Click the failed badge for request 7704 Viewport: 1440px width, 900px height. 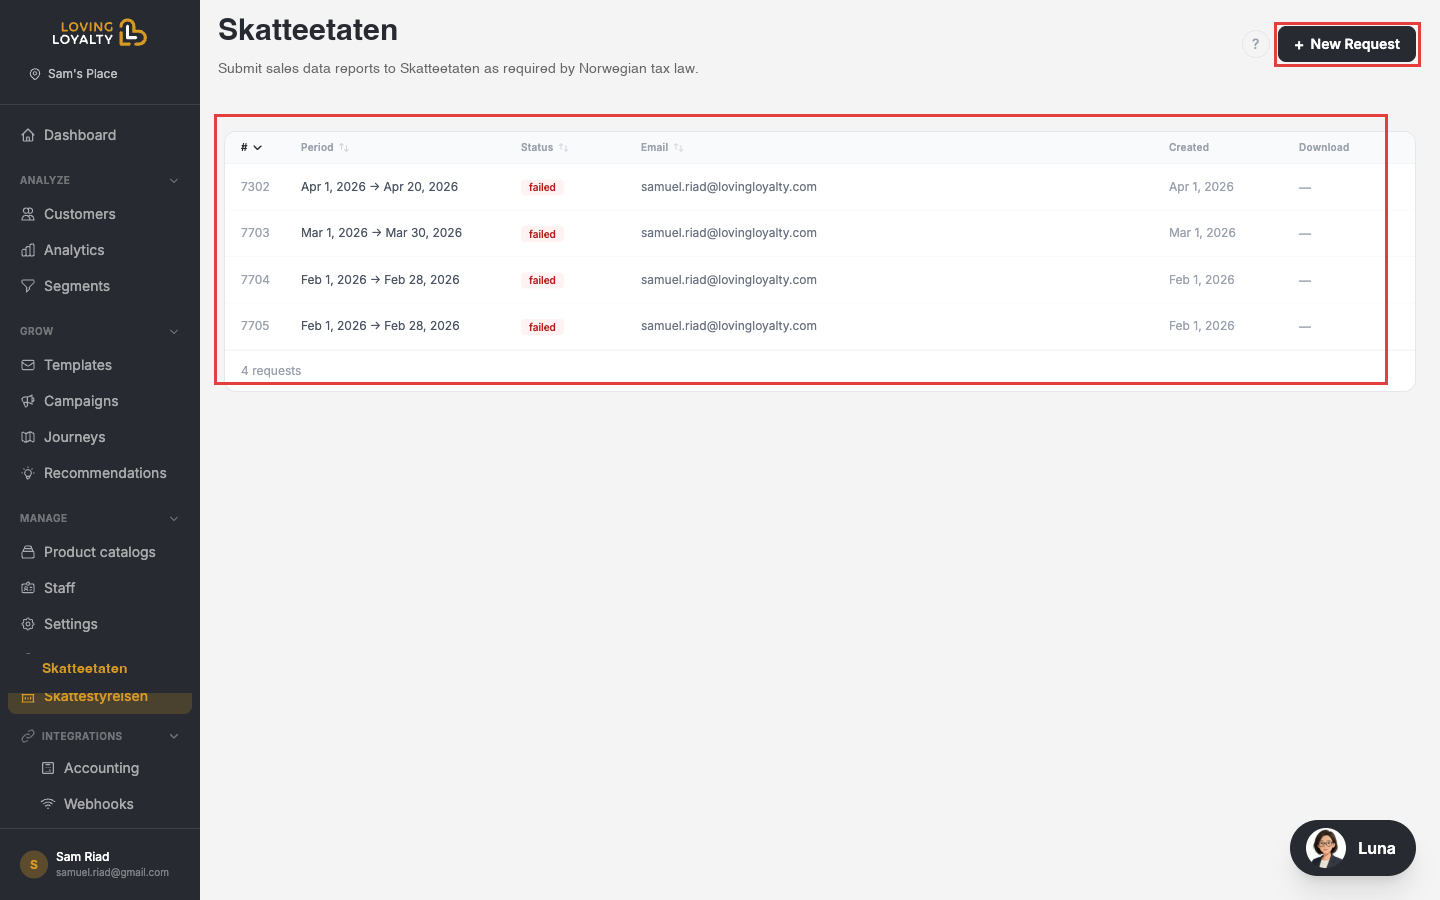[542, 280]
